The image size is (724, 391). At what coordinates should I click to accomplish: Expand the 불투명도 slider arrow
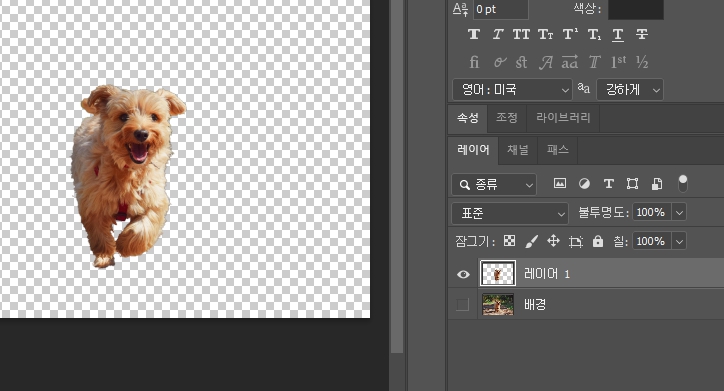[679, 213]
